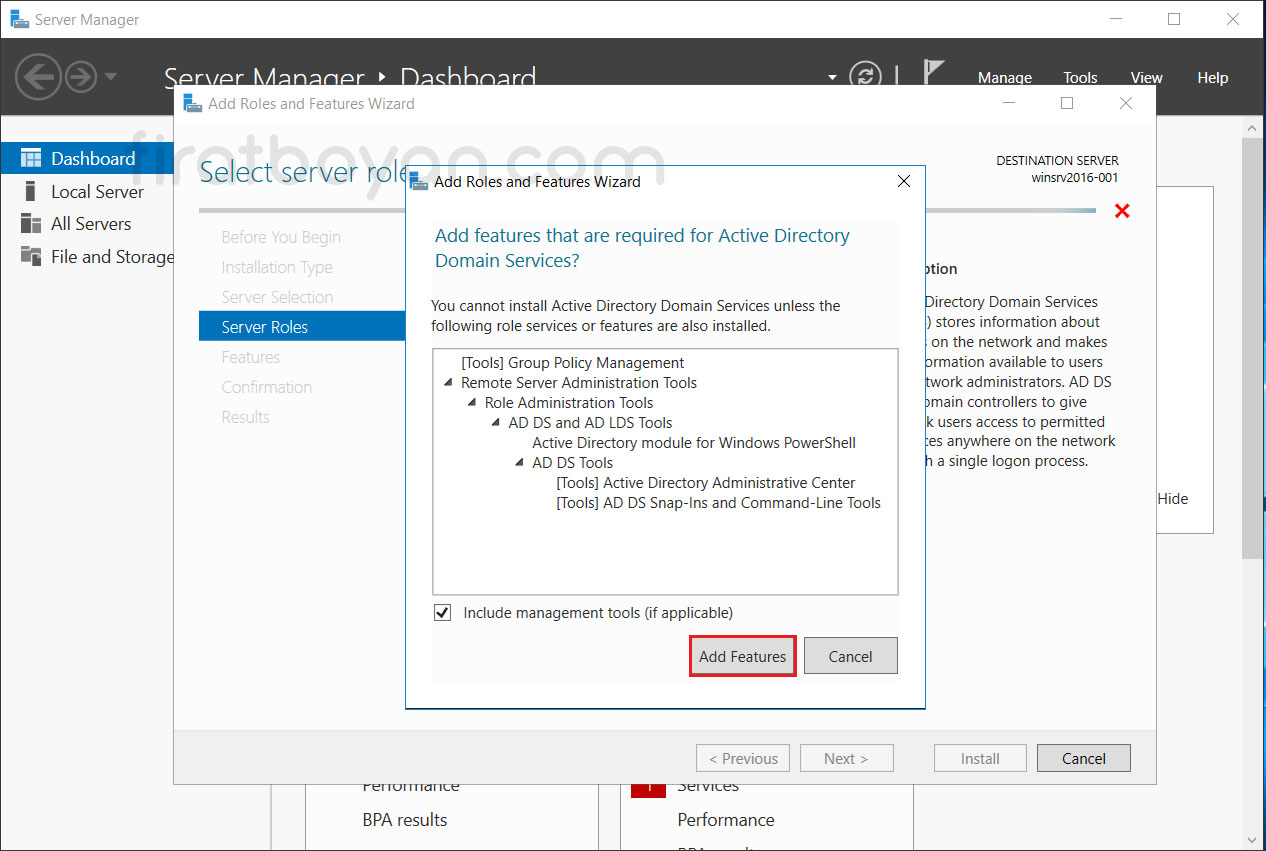Click Server Manager title bar icon
This screenshot has height=851, width=1266.
pos(19,19)
